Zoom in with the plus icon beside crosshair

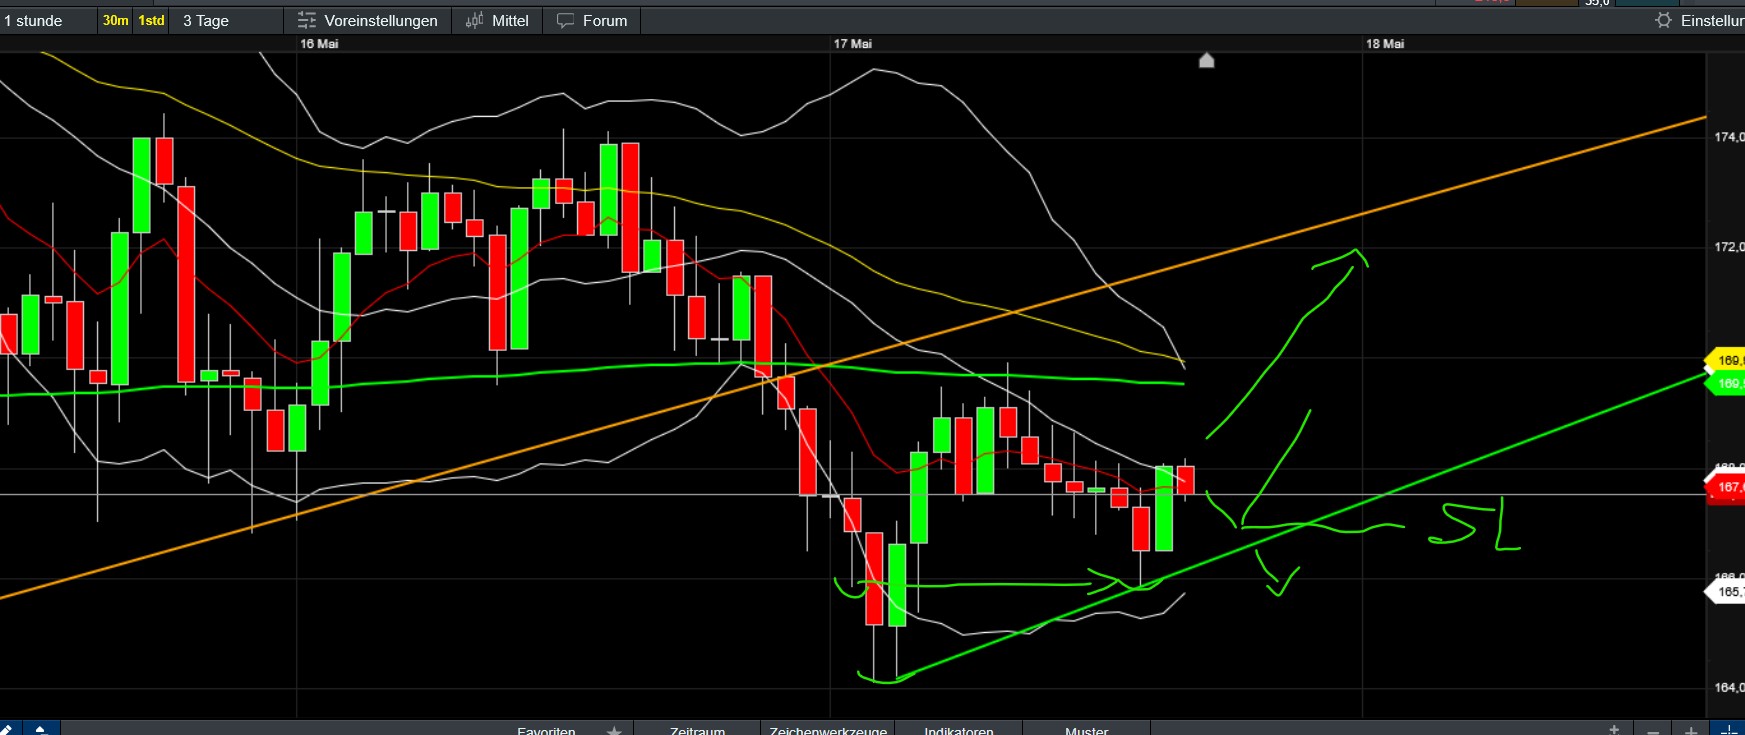pos(1691,731)
